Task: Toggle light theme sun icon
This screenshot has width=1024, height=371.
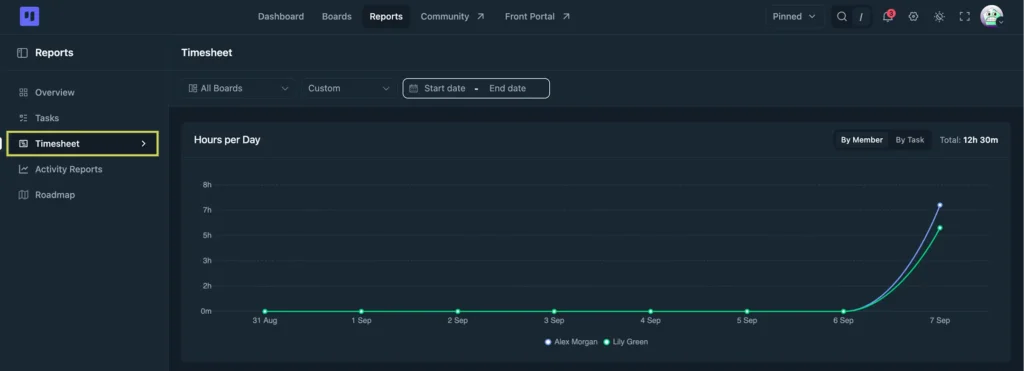Action: coord(939,16)
